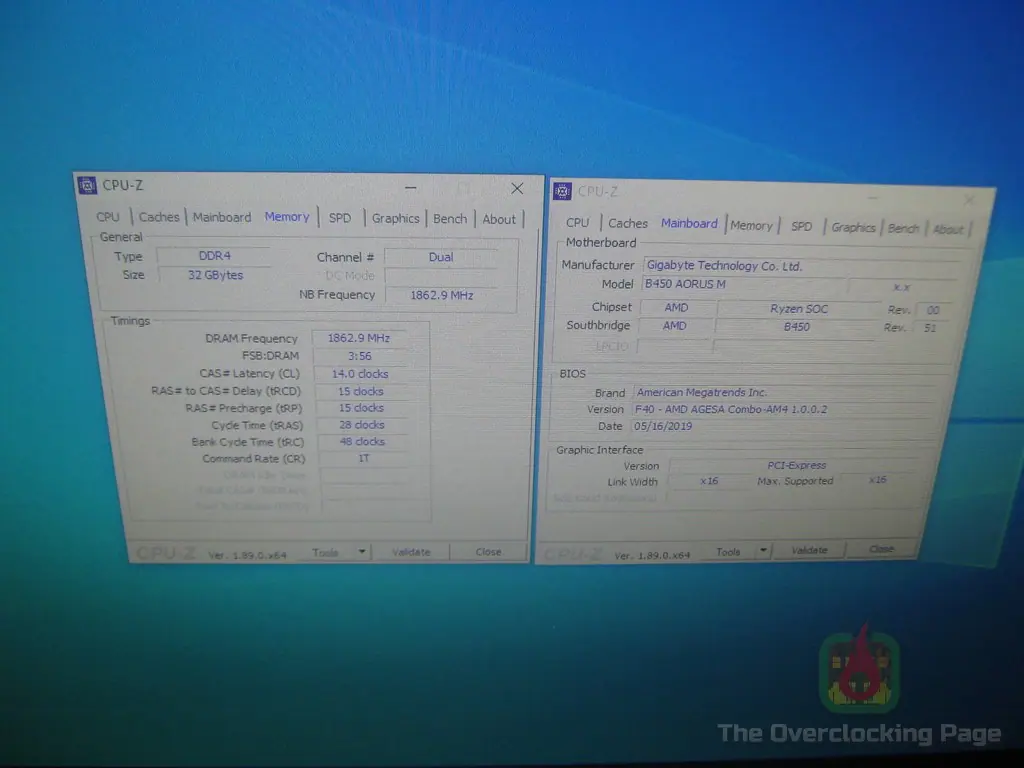
Task: Switch to Memory tab in right window
Action: tap(751, 225)
